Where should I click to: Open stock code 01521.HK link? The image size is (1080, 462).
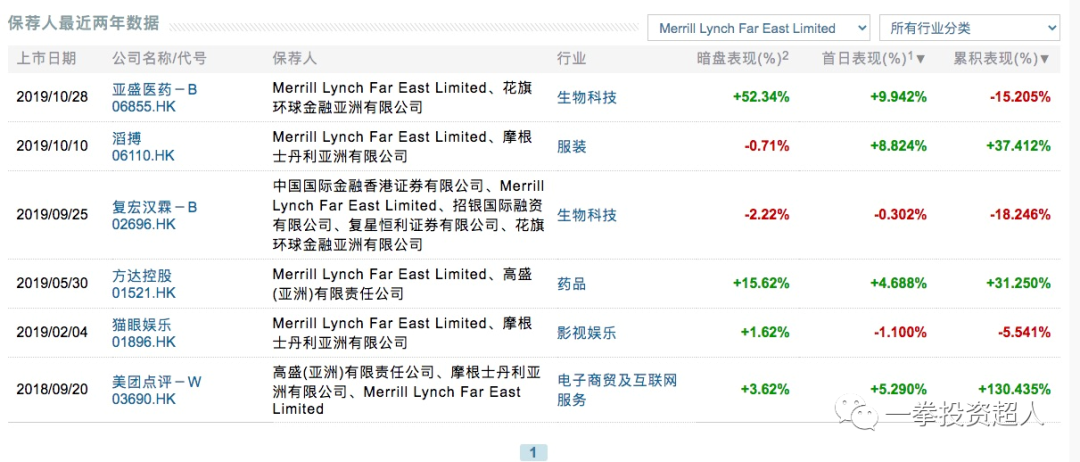point(144,293)
